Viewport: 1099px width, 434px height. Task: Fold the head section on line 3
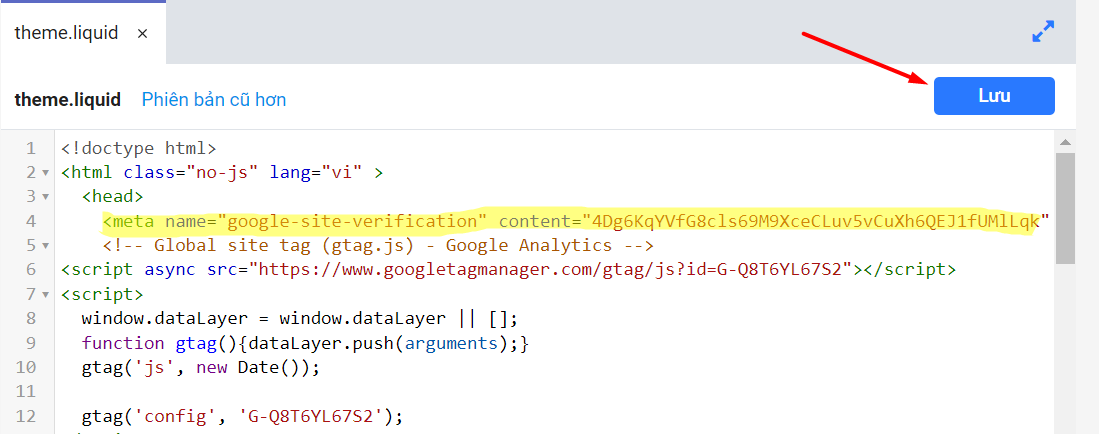click(46, 196)
